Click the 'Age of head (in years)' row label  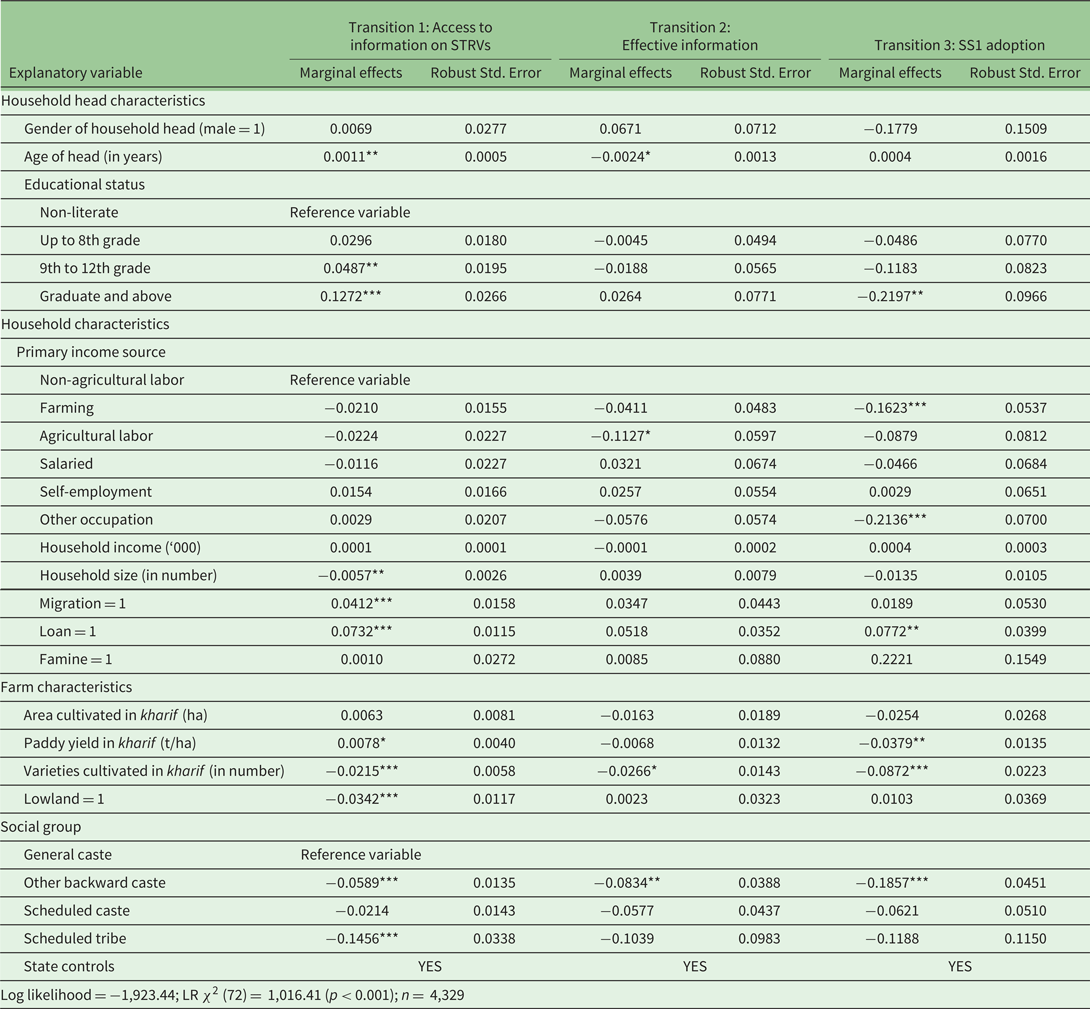[93, 156]
